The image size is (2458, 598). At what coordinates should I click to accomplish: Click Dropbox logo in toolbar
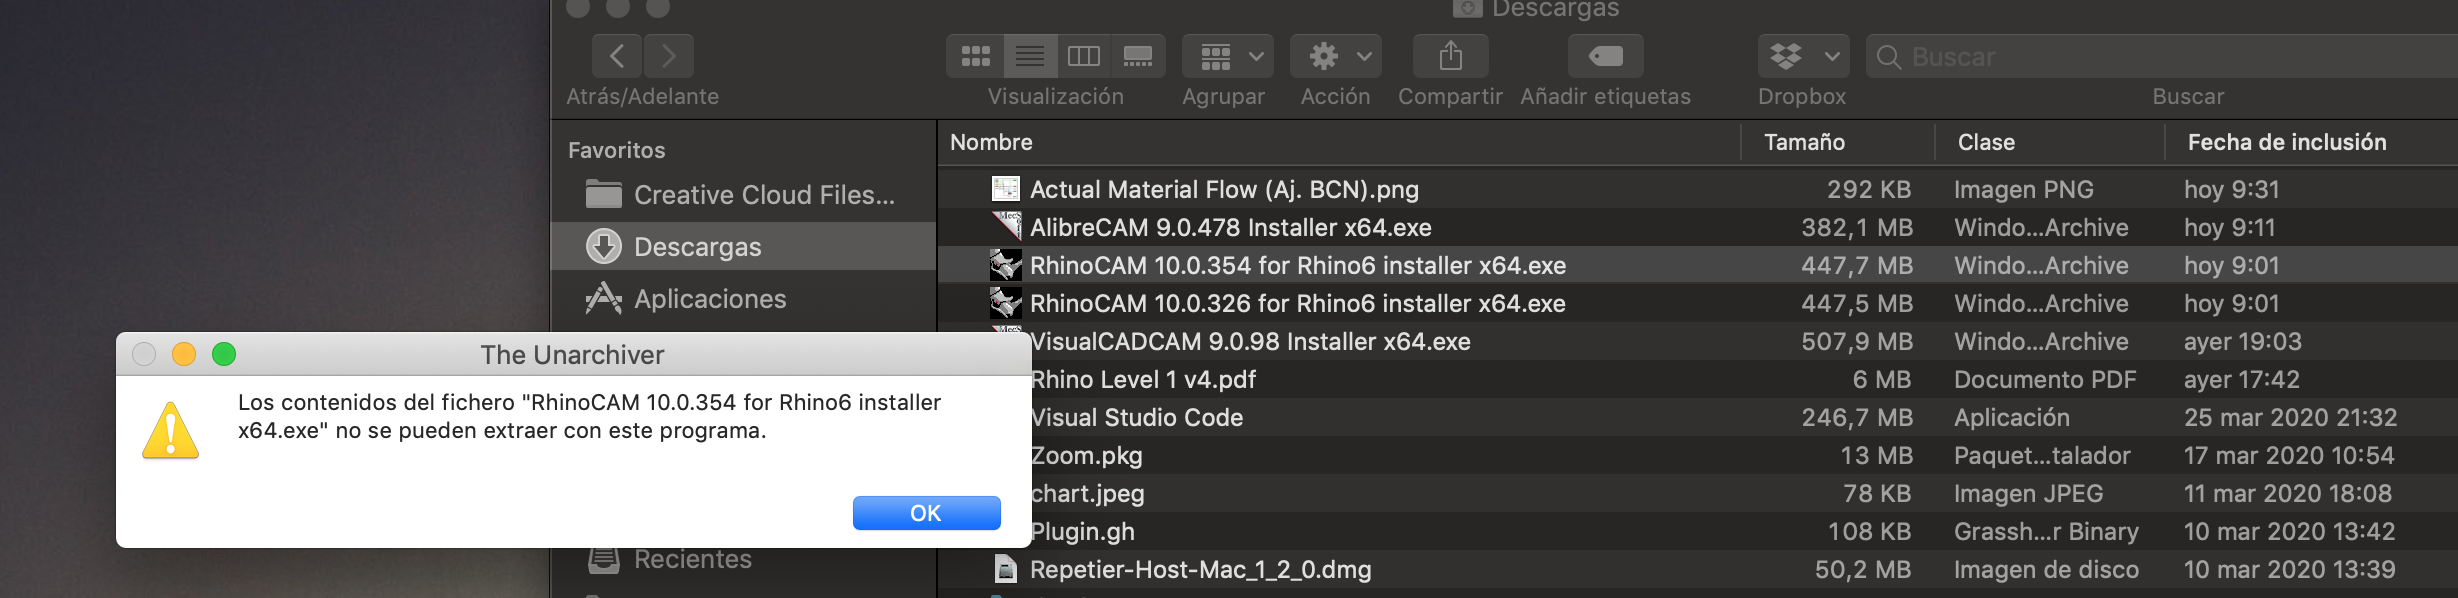click(1786, 56)
